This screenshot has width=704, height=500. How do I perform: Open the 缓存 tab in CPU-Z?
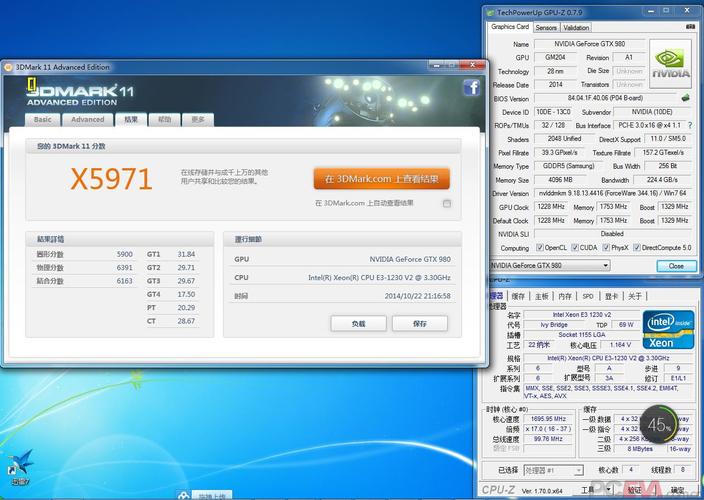pos(518,296)
